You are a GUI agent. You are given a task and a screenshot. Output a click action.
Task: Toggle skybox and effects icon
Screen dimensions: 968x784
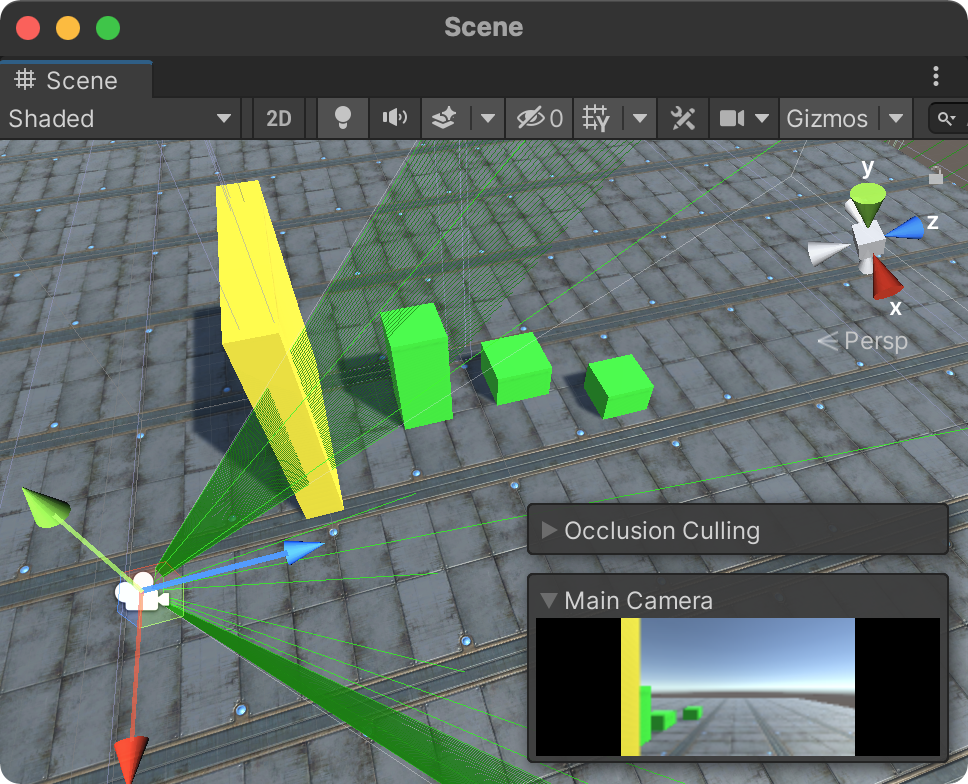click(x=444, y=119)
